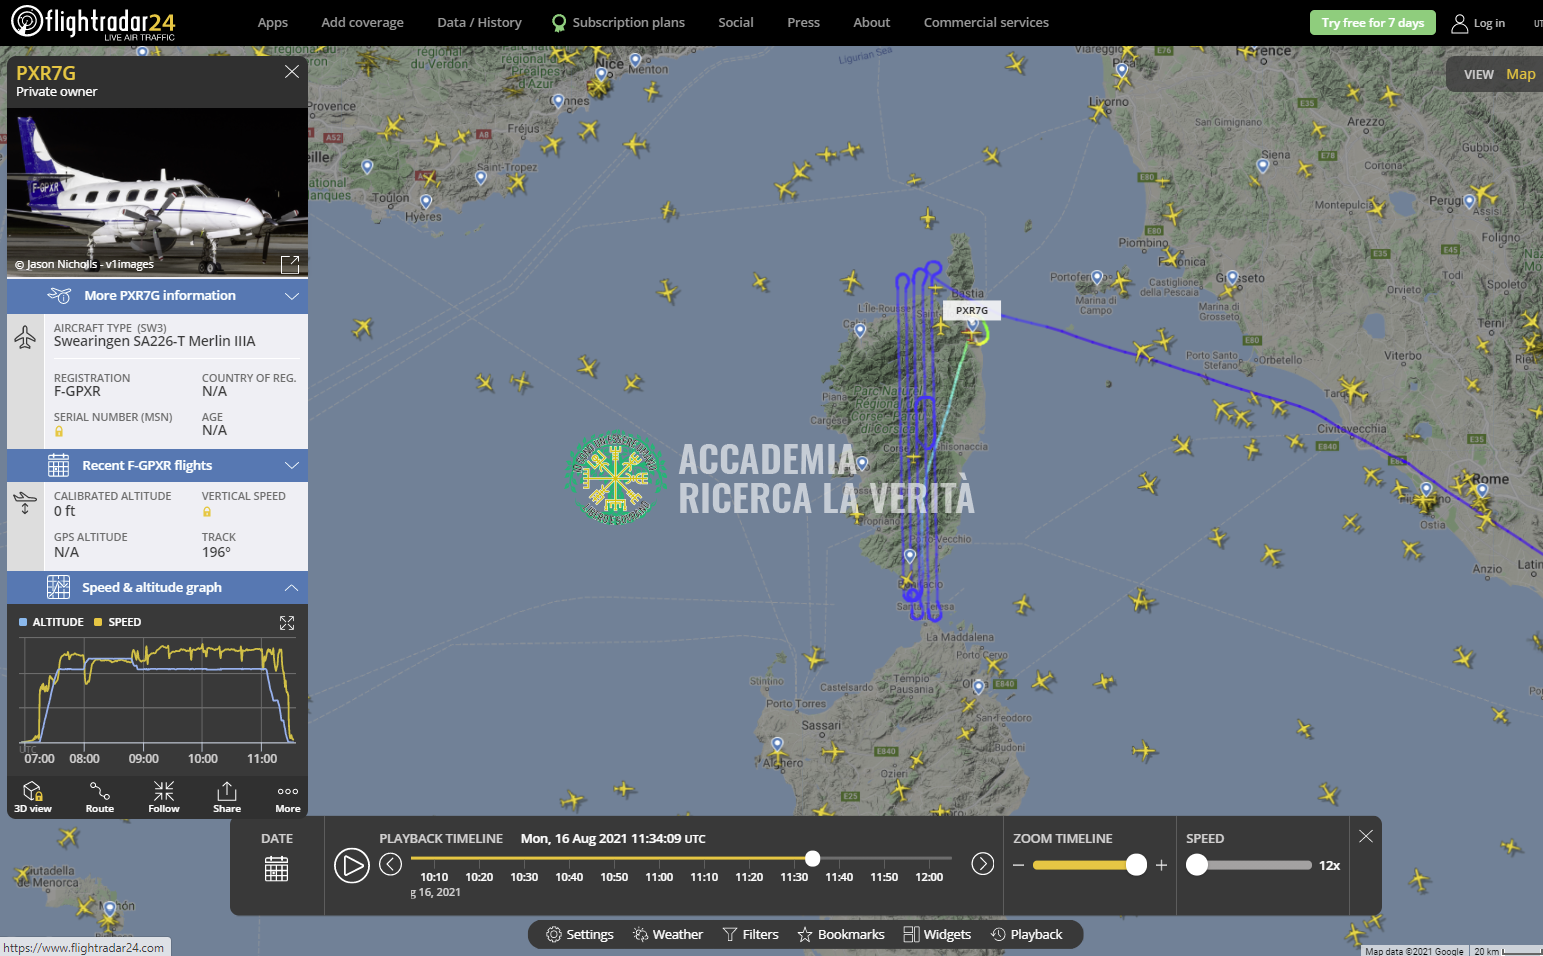Toggle the ALTITUDE series in graph legend
The width and height of the screenshot is (1543, 956).
(x=51, y=622)
